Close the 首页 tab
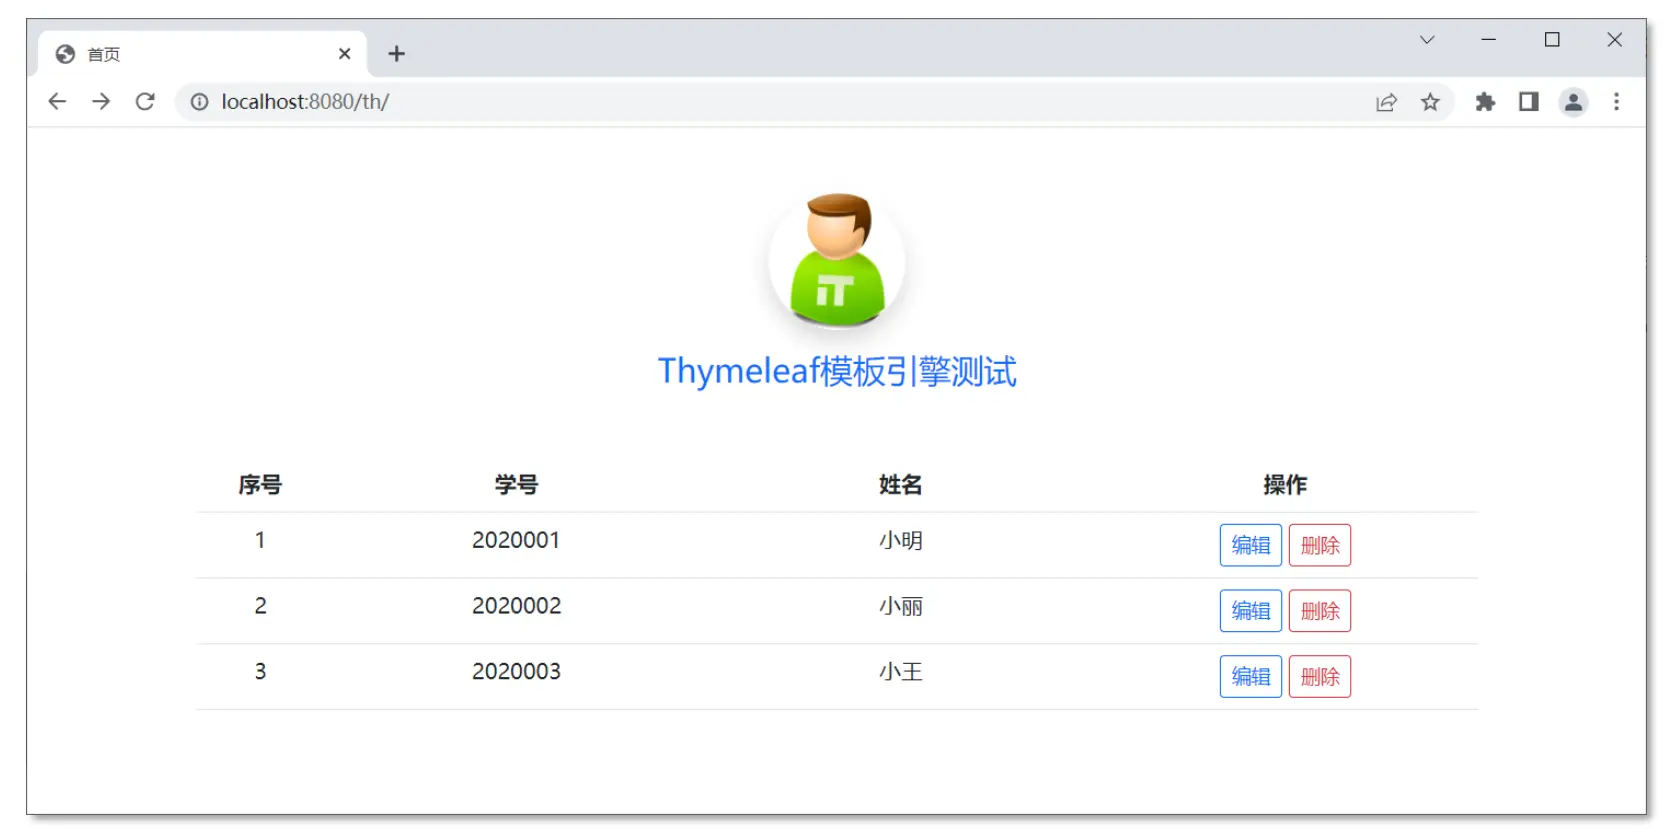 click(344, 54)
